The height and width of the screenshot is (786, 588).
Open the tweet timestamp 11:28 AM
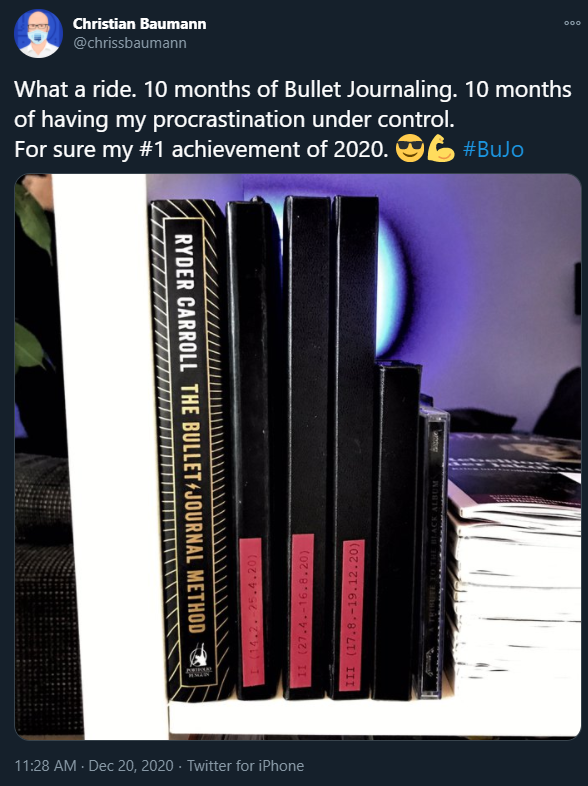coord(46,765)
